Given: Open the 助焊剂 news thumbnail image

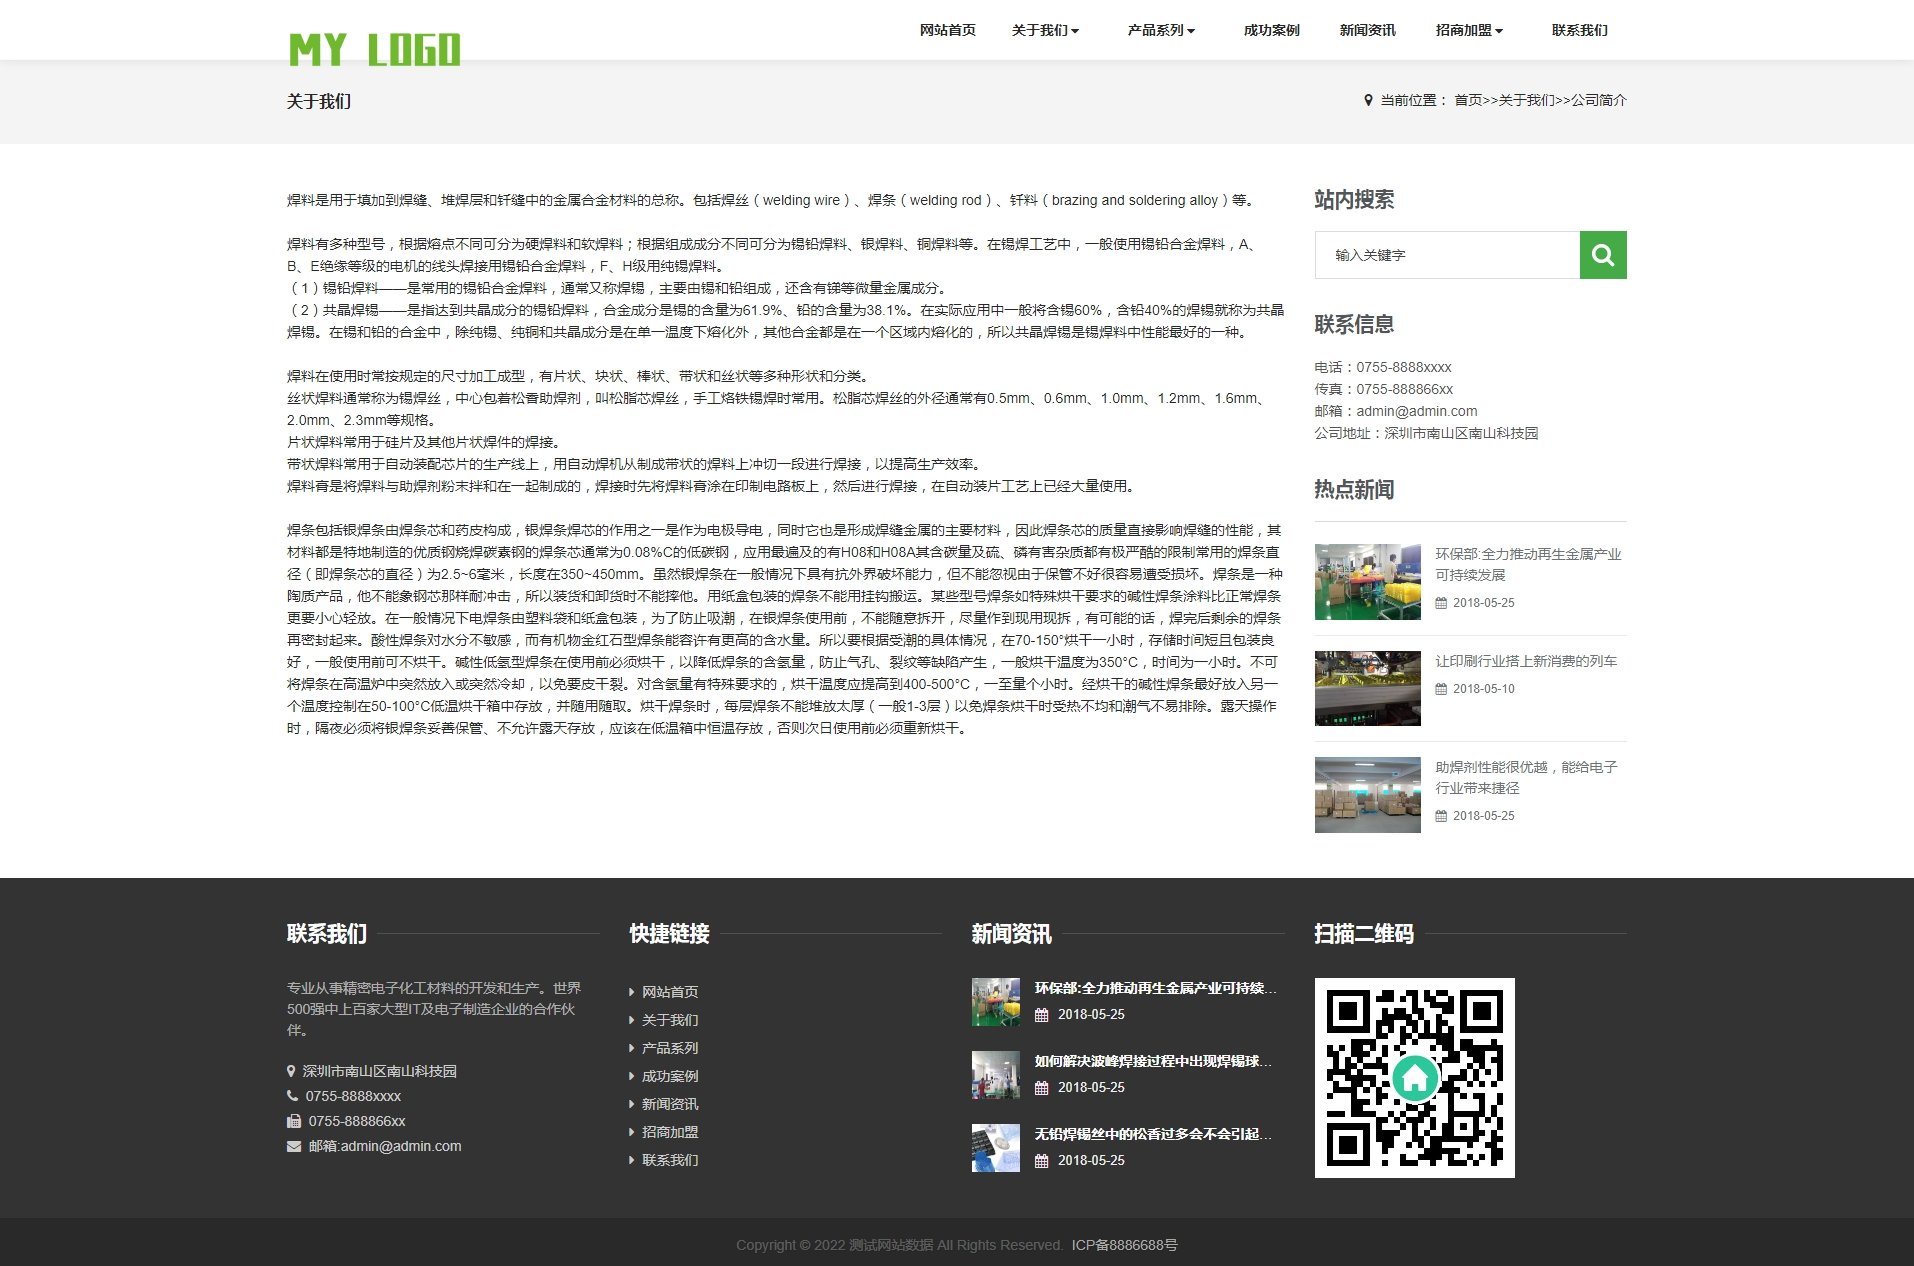Looking at the screenshot, I should pos(1366,794).
